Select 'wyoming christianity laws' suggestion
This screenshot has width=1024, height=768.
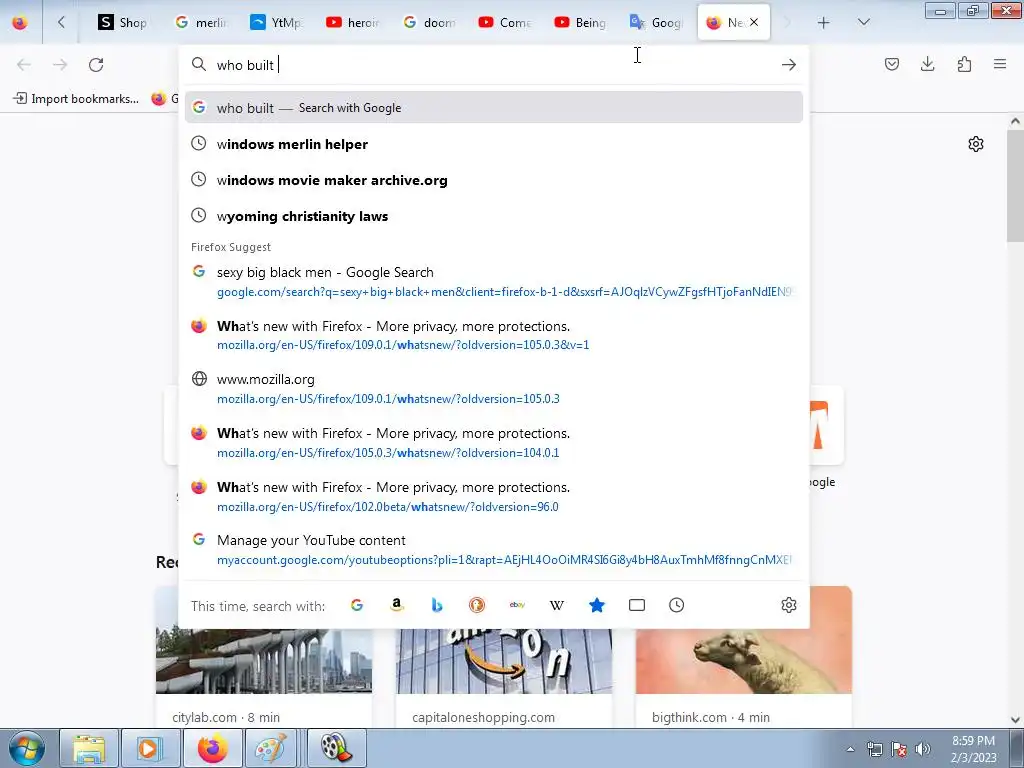494,216
